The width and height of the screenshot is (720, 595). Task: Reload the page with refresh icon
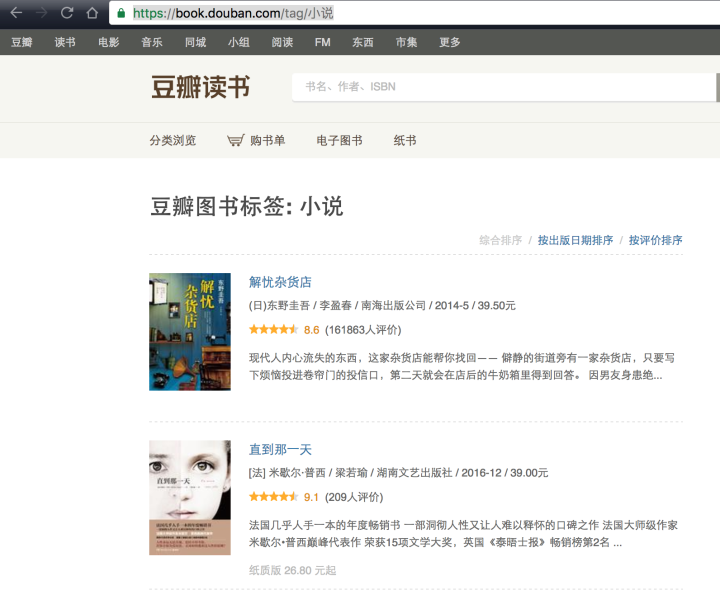click(x=67, y=13)
